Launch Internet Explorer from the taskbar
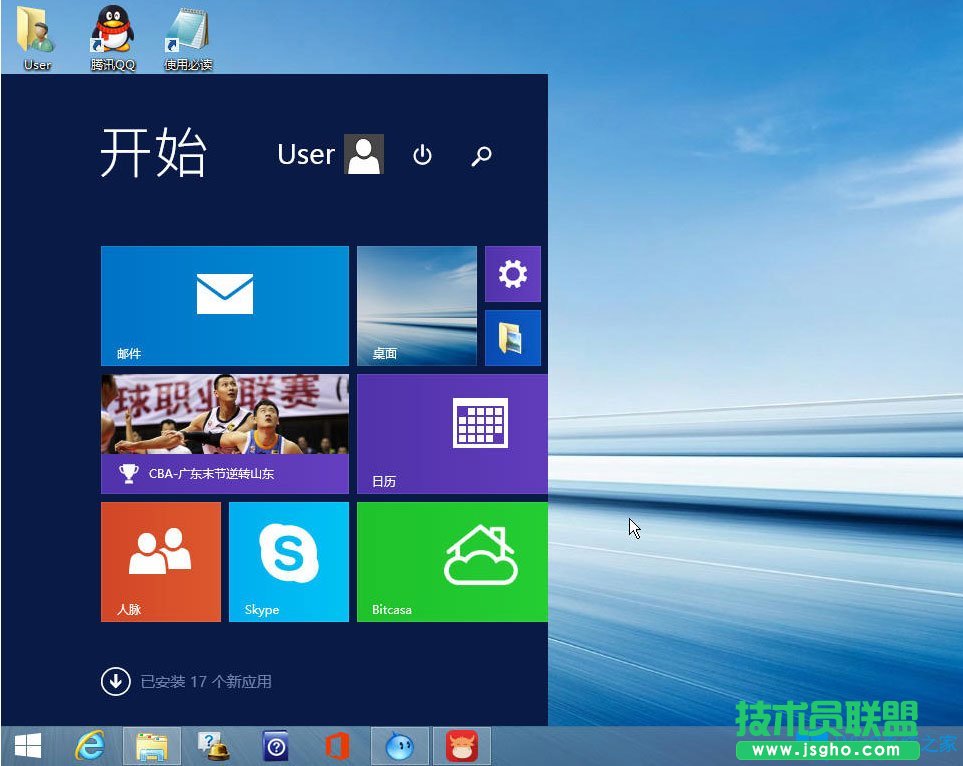The height and width of the screenshot is (766, 963). coord(90,745)
